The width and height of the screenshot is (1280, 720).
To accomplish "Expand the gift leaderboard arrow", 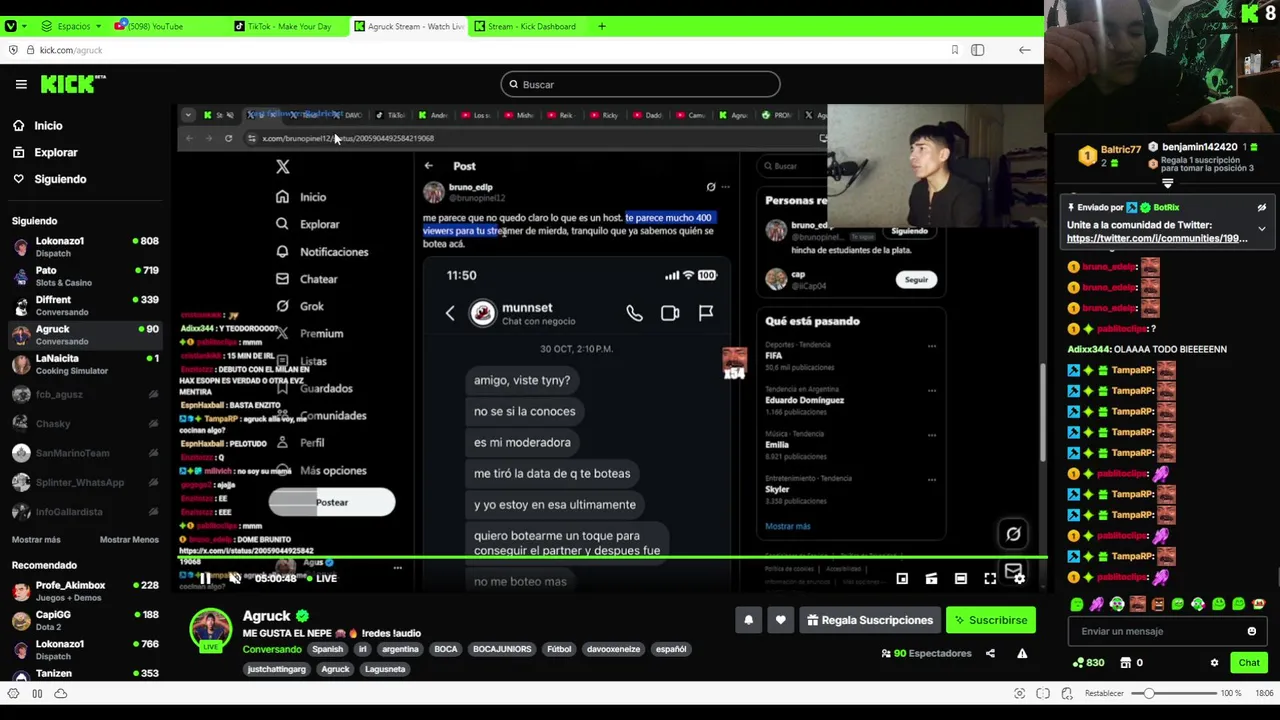I will point(1167,184).
